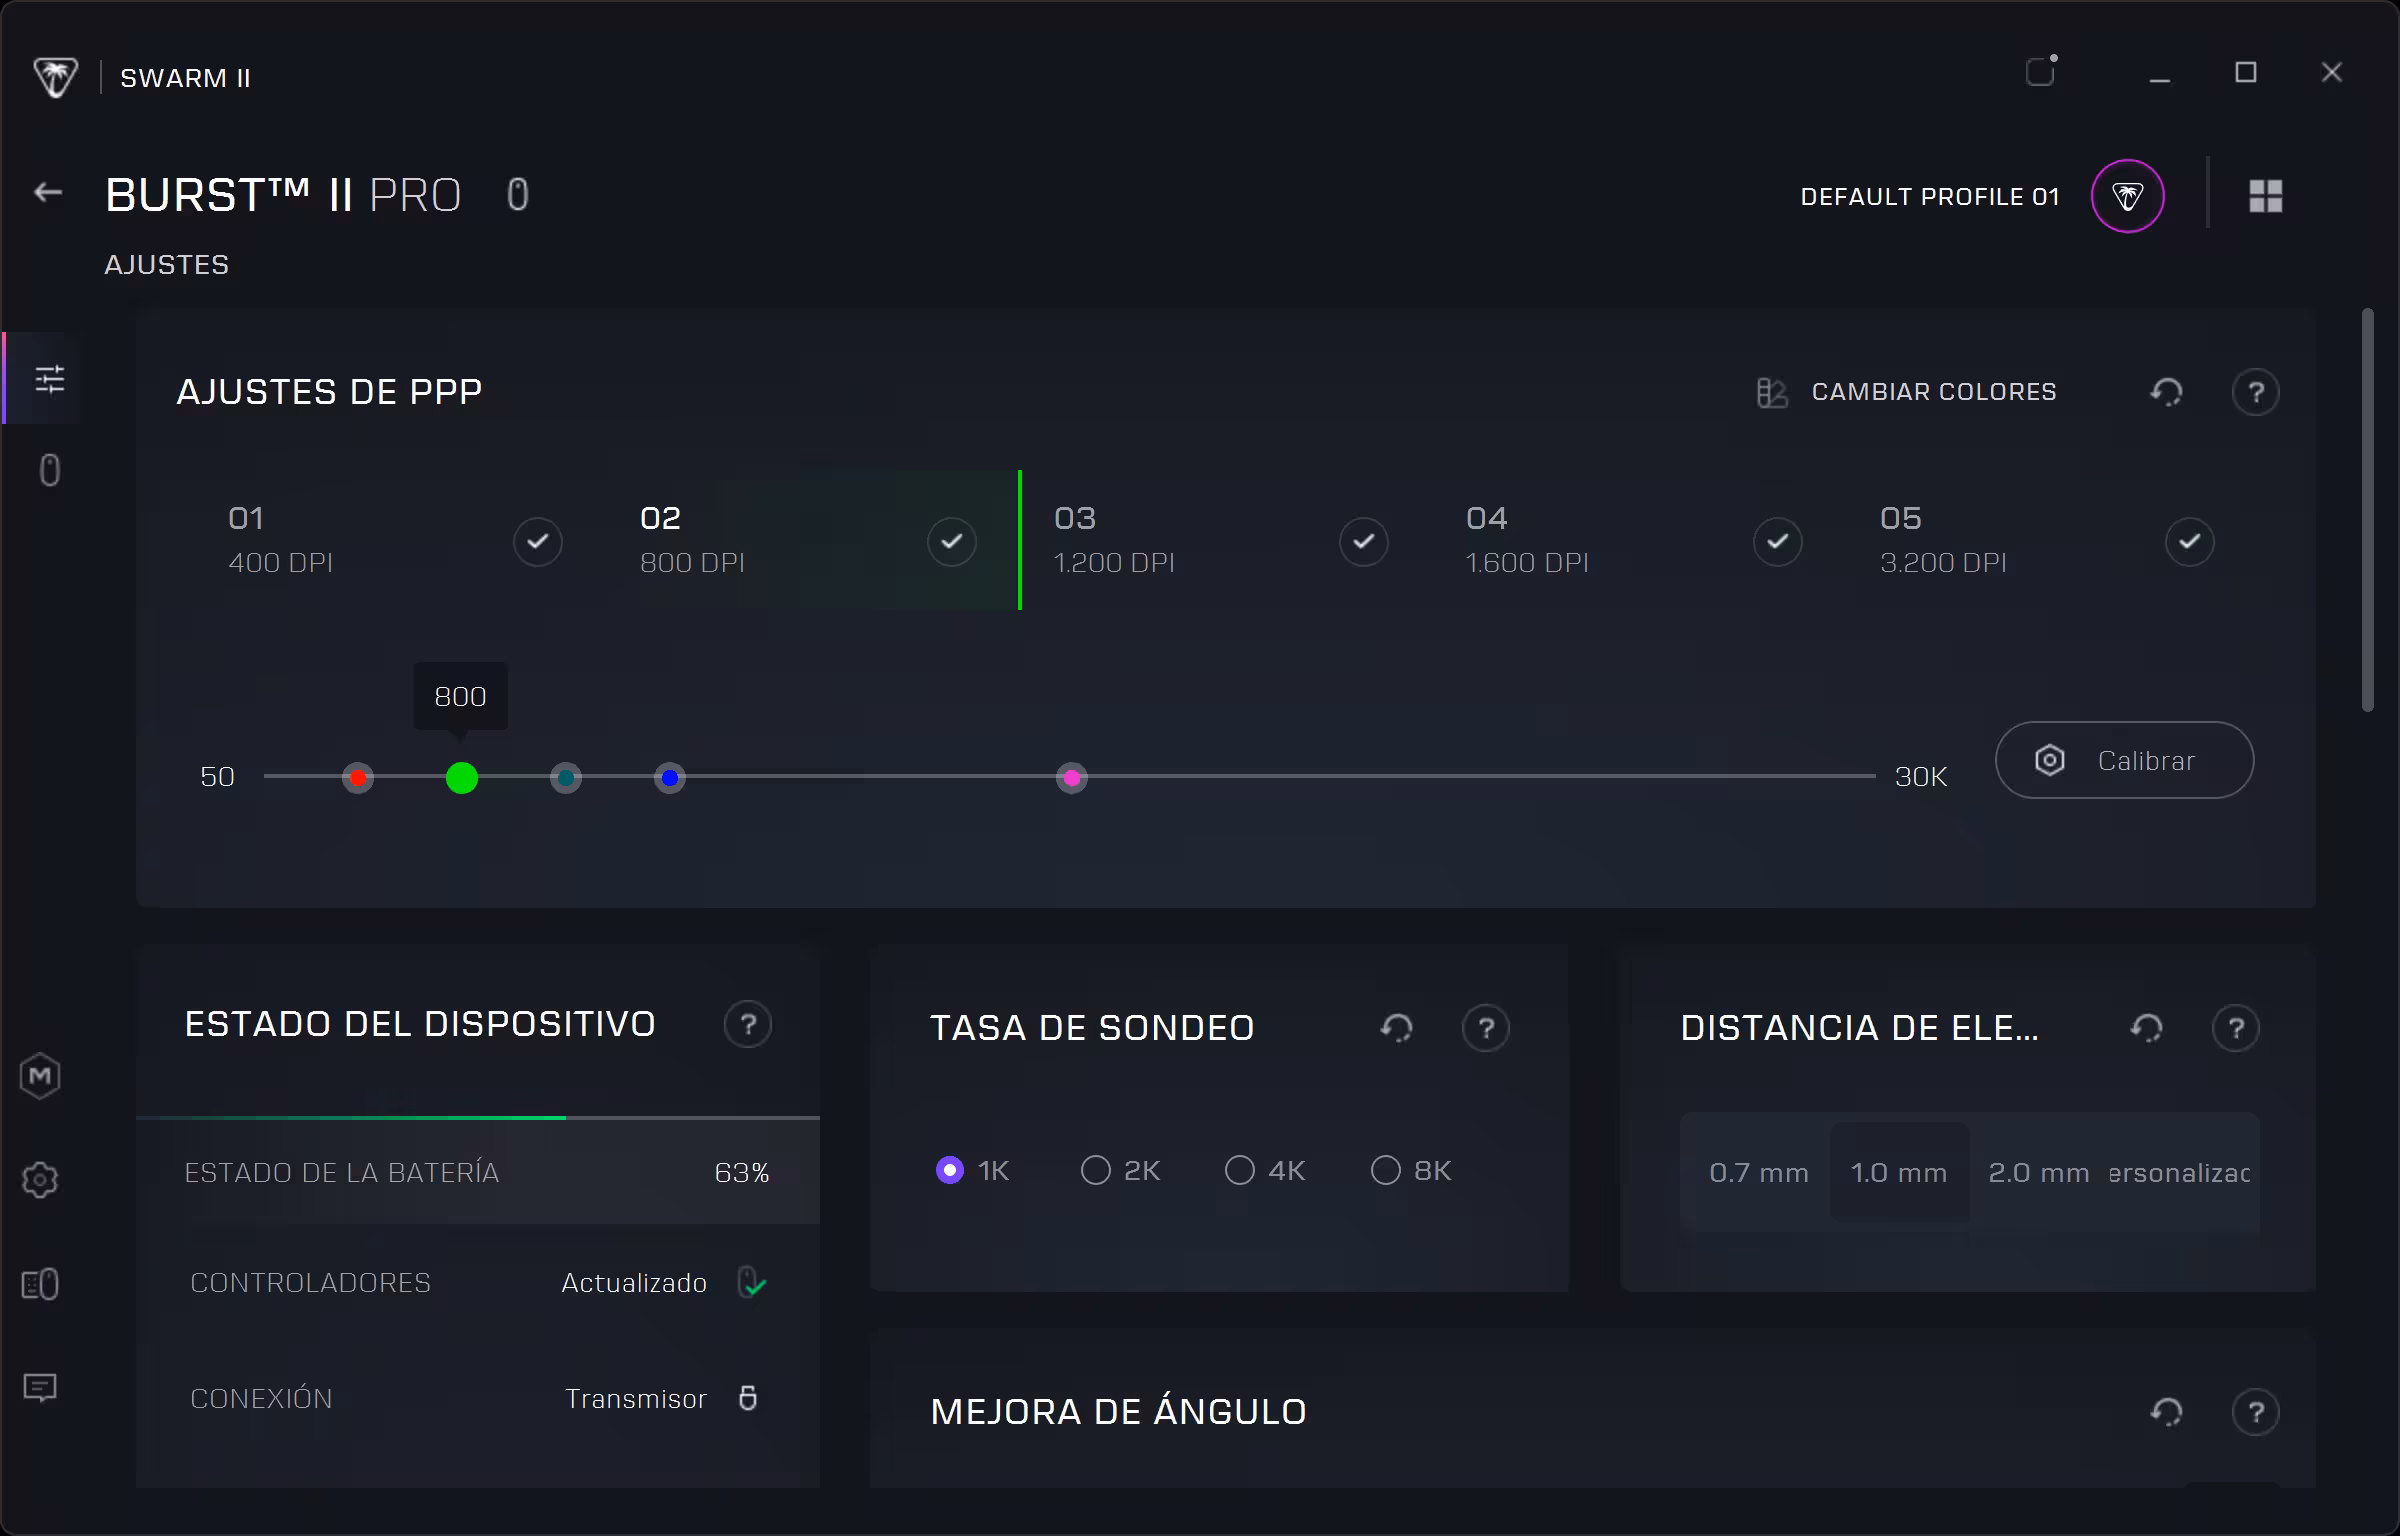Viewport: 2400px width, 1536px height.
Task: Open the macros hexagon M sidebar icon
Action: tap(40, 1076)
